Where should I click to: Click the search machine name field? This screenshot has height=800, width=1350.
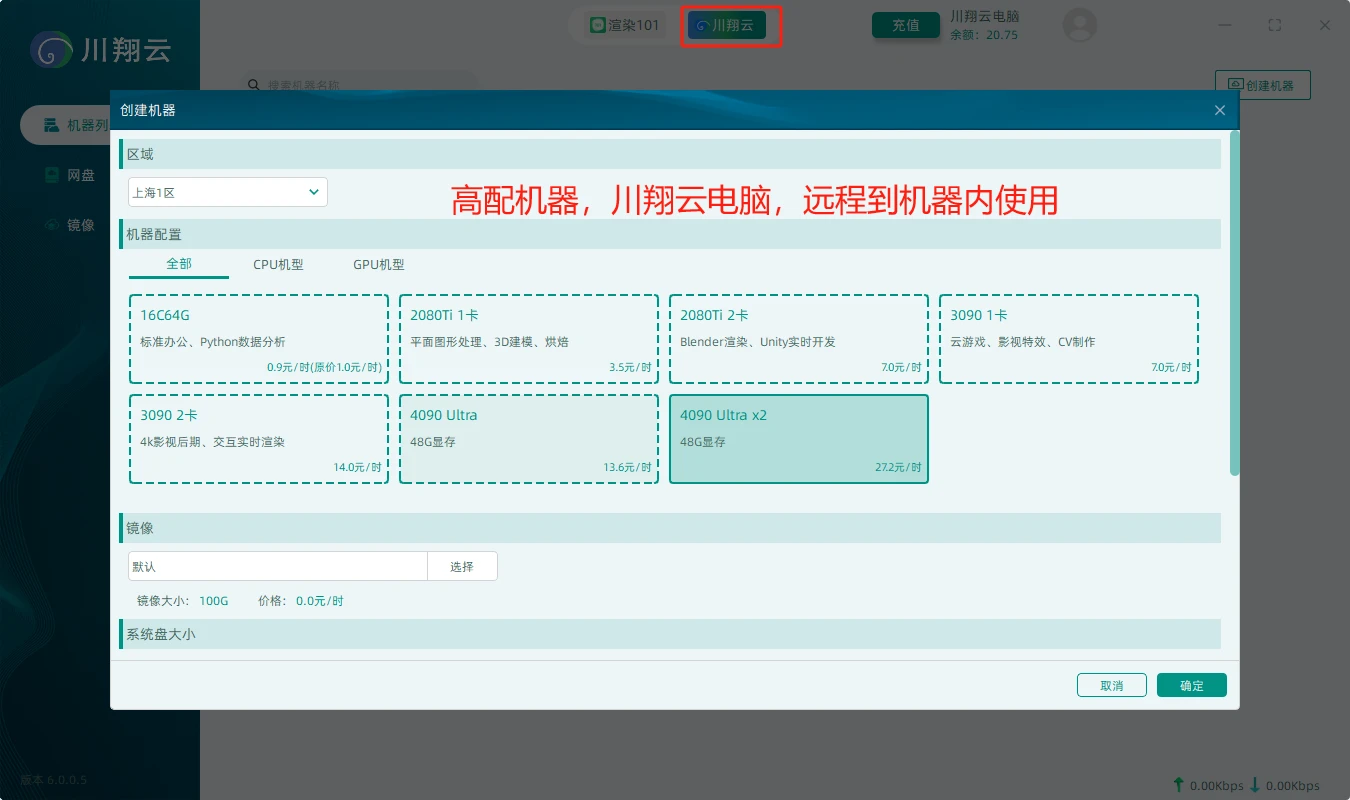(x=361, y=85)
